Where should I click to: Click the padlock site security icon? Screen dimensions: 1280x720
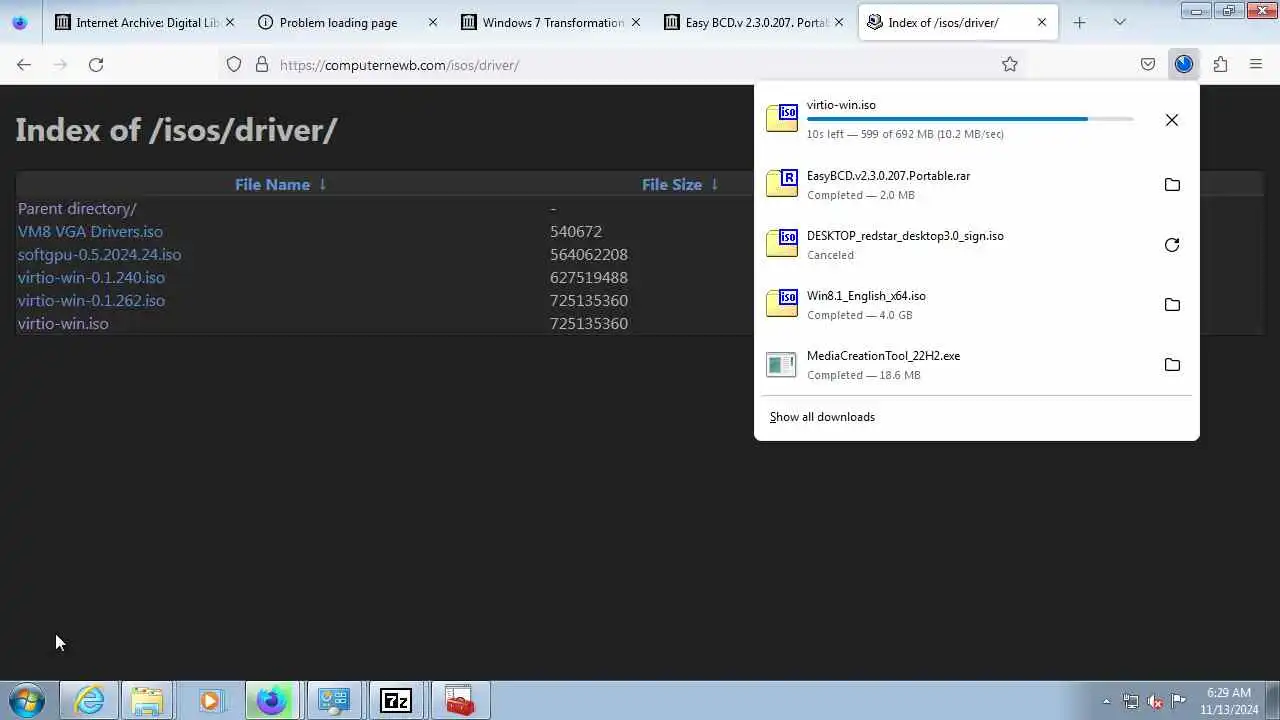[262, 64]
